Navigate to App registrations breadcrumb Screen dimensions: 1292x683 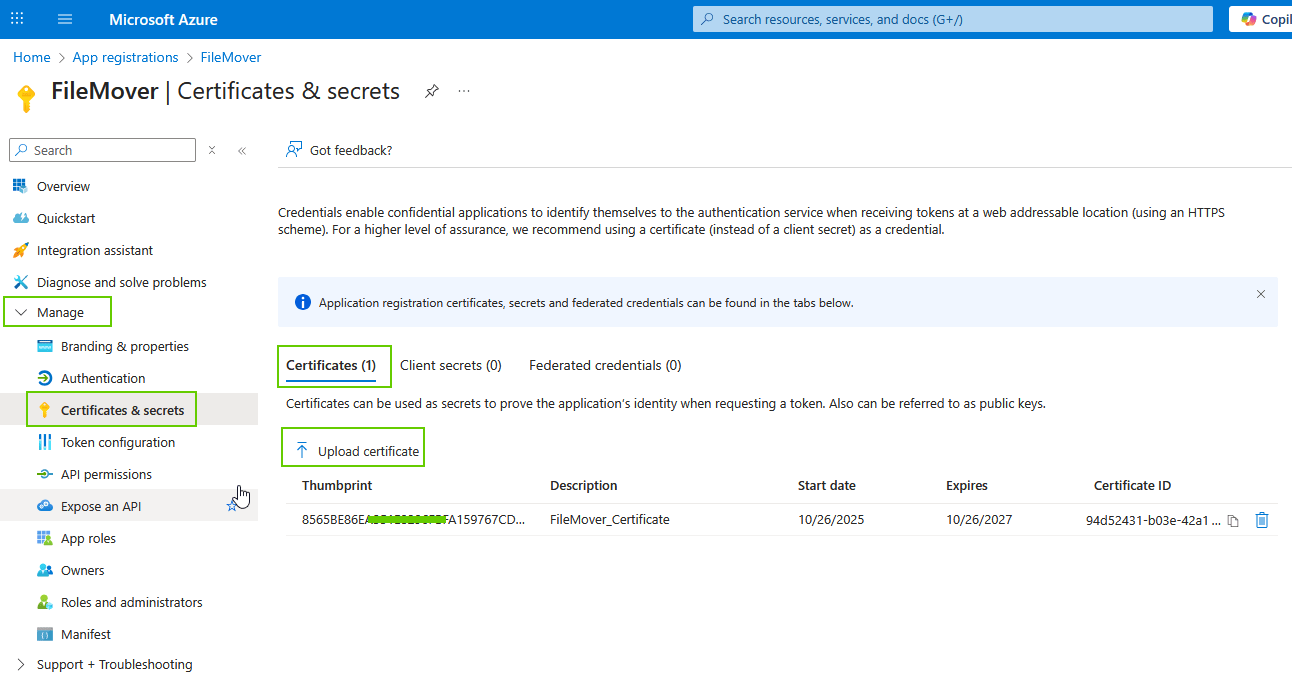coord(125,57)
